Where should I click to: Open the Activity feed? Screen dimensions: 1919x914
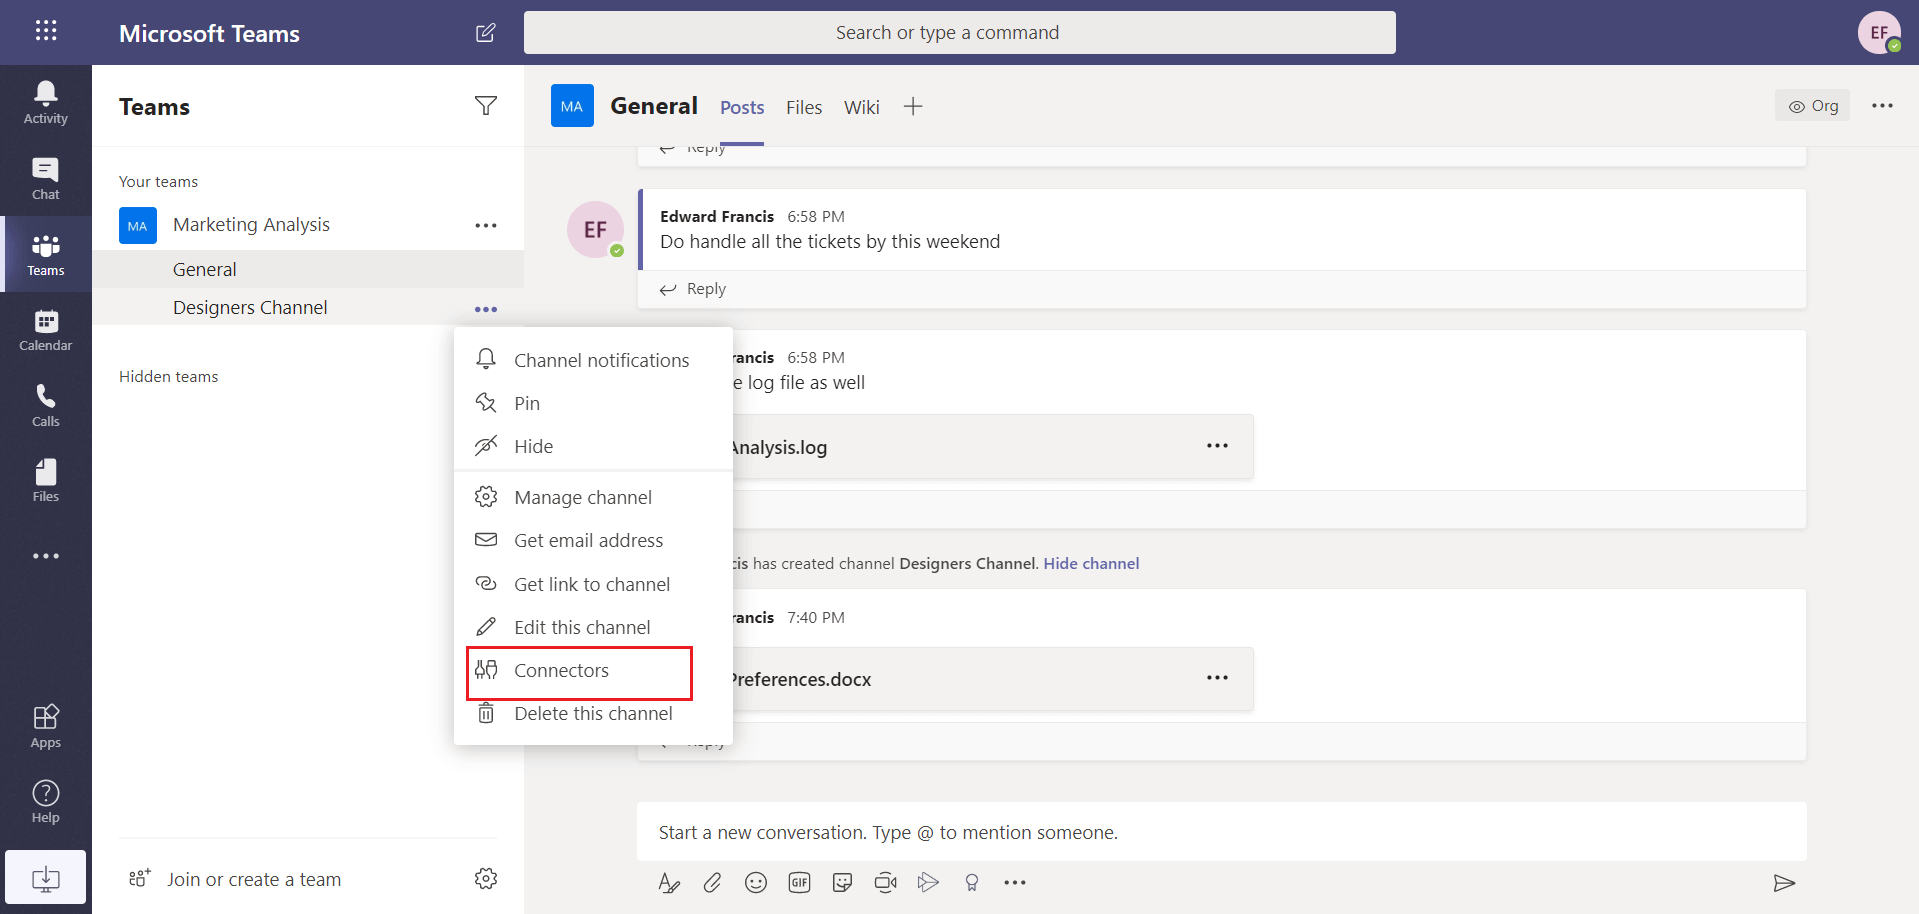(45, 101)
